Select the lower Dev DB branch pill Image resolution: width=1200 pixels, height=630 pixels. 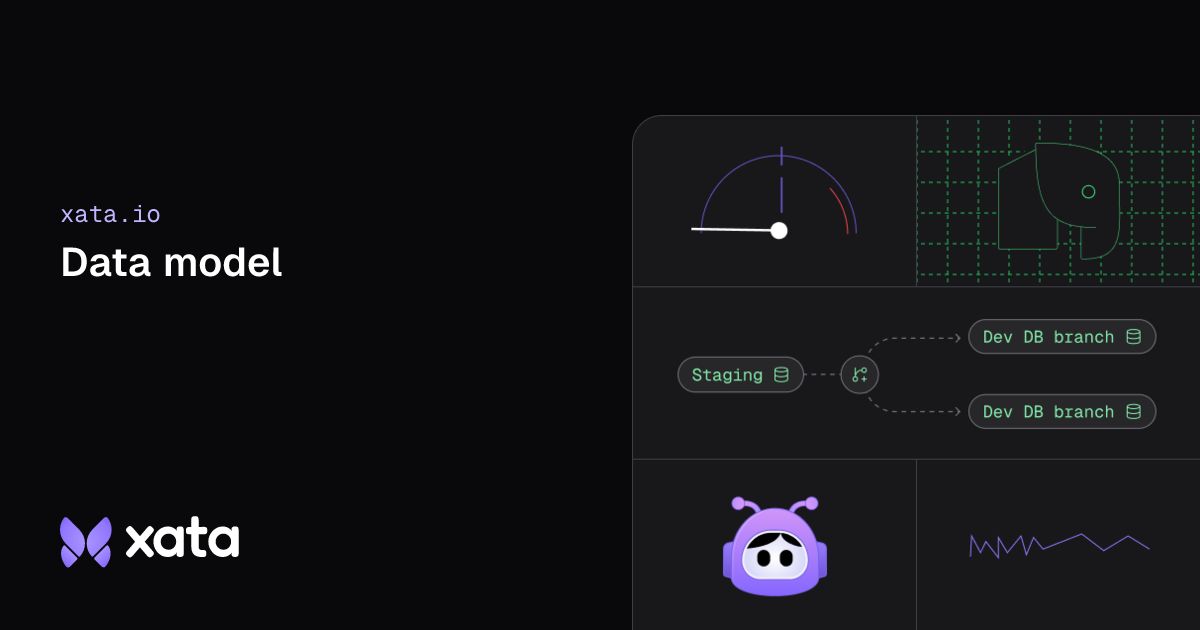pyautogui.click(x=1062, y=412)
